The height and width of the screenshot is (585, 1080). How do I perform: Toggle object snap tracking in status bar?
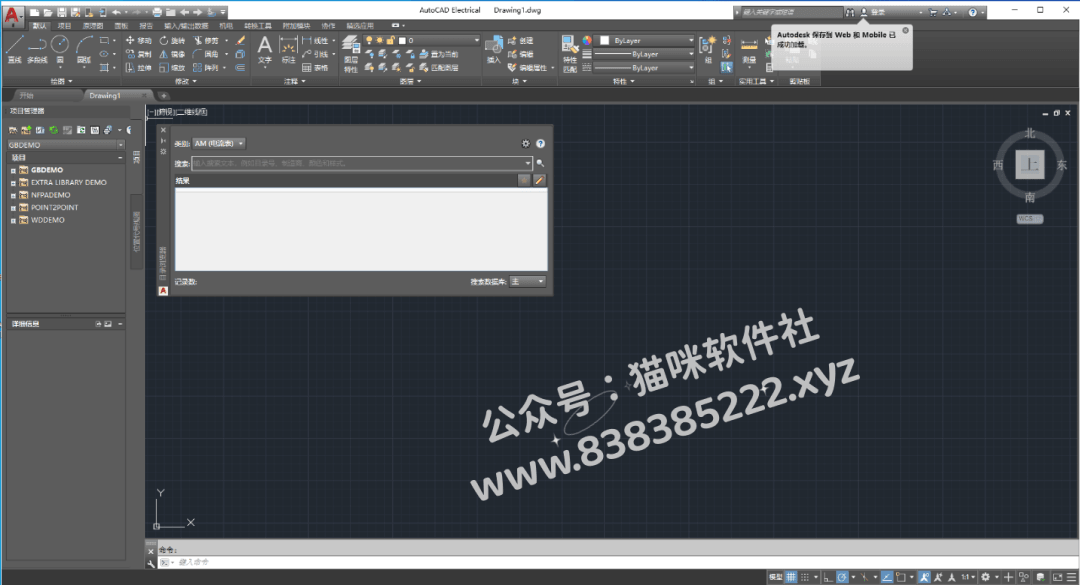click(x=886, y=577)
